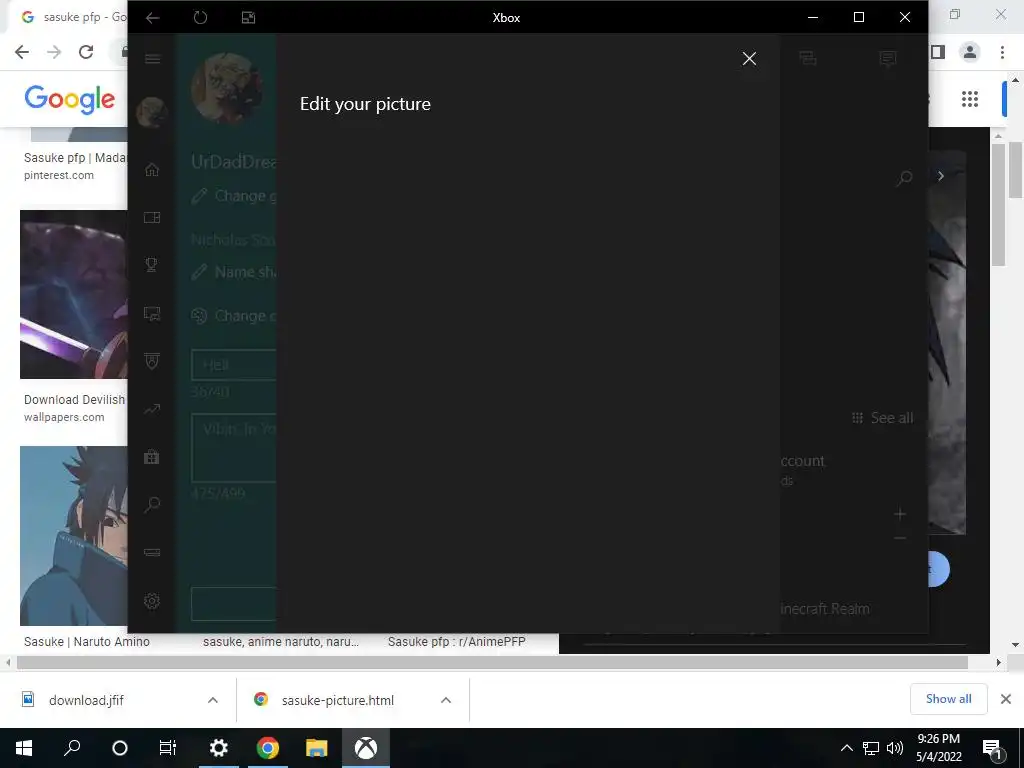This screenshot has height=768, width=1024.
Task: Click small profile avatar in Xbox sidebar
Action: tap(152, 112)
